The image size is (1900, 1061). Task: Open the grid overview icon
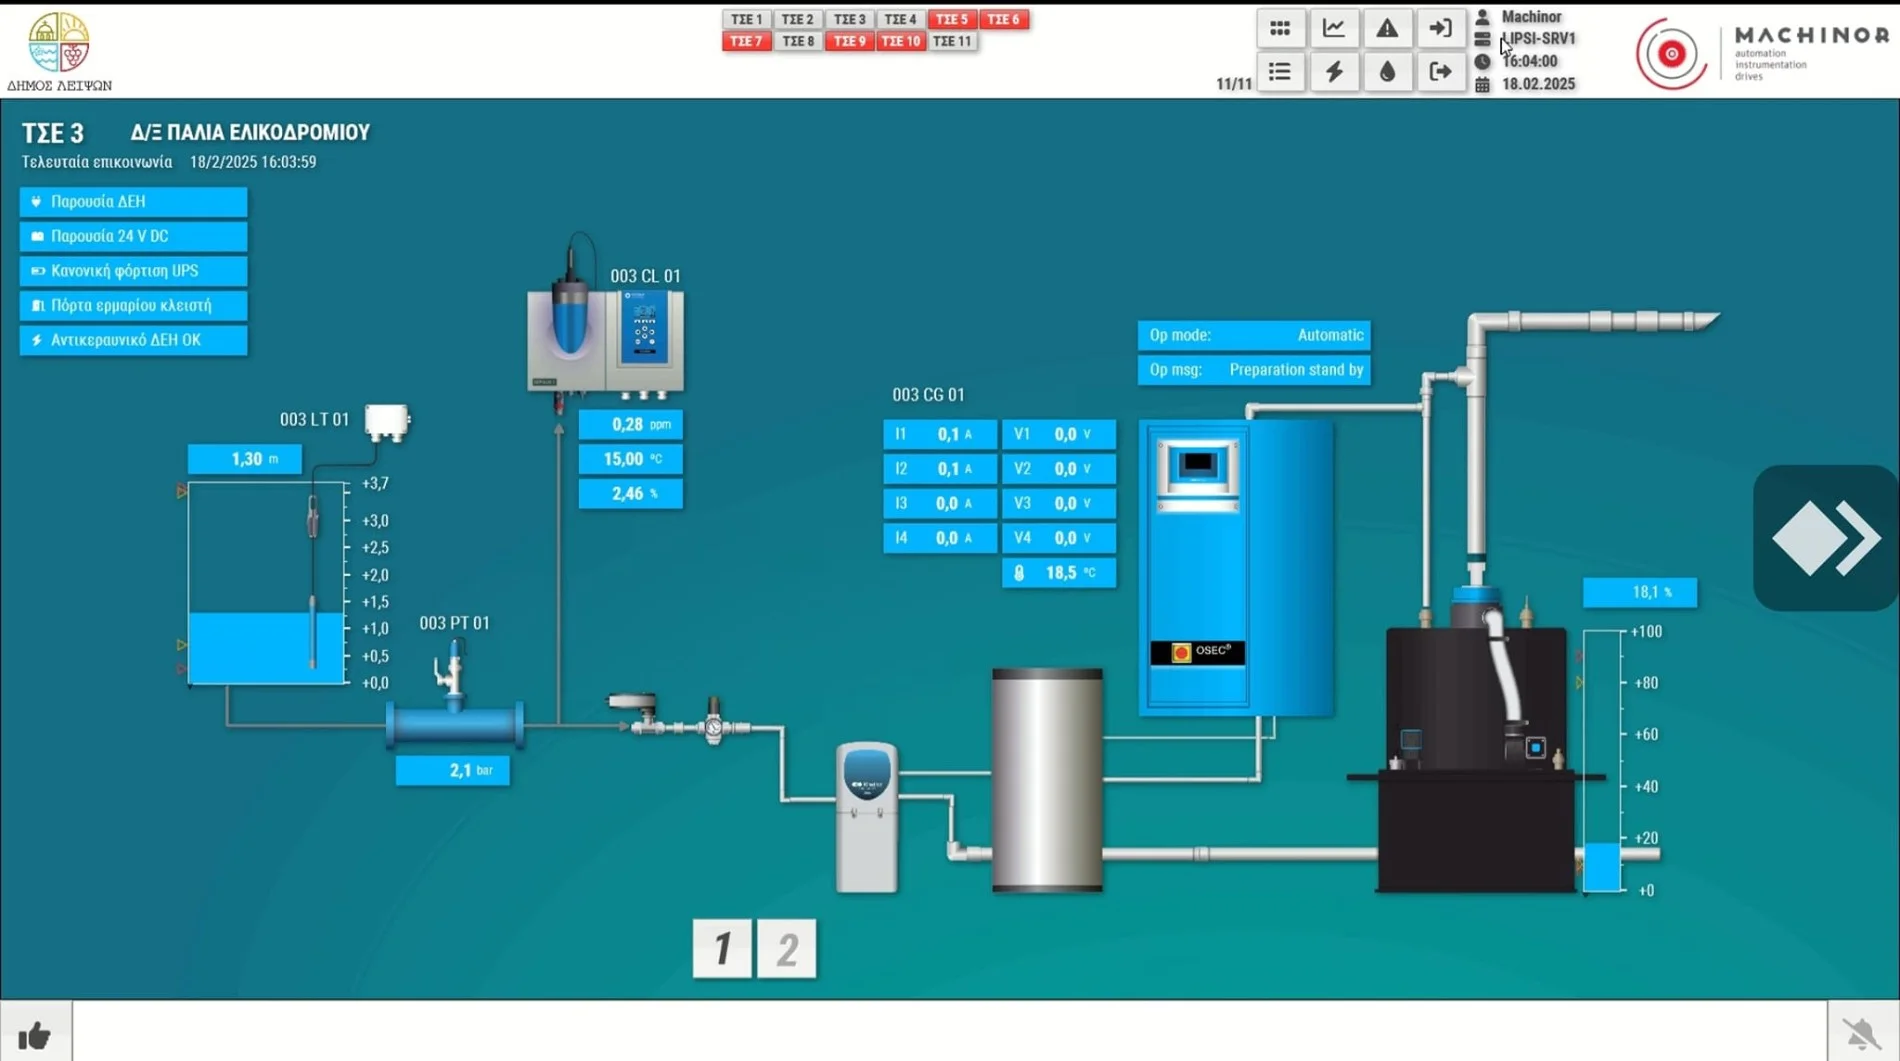1280,29
